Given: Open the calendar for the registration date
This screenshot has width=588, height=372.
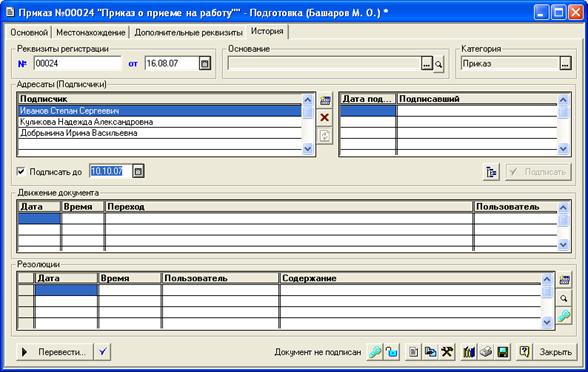Looking at the screenshot, I should pos(205,63).
